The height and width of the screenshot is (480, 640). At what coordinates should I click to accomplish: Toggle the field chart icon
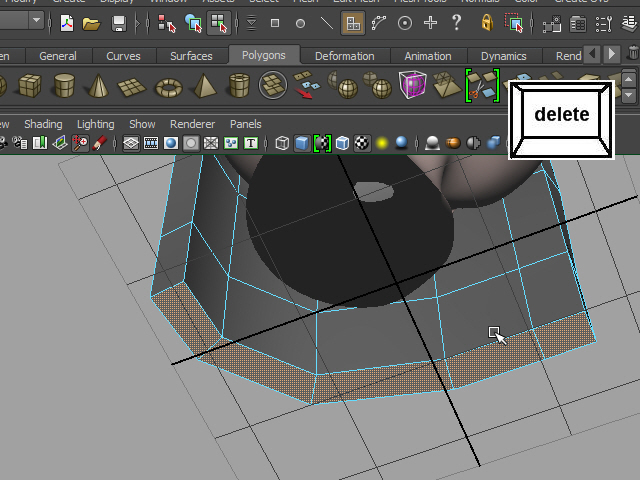(211, 143)
